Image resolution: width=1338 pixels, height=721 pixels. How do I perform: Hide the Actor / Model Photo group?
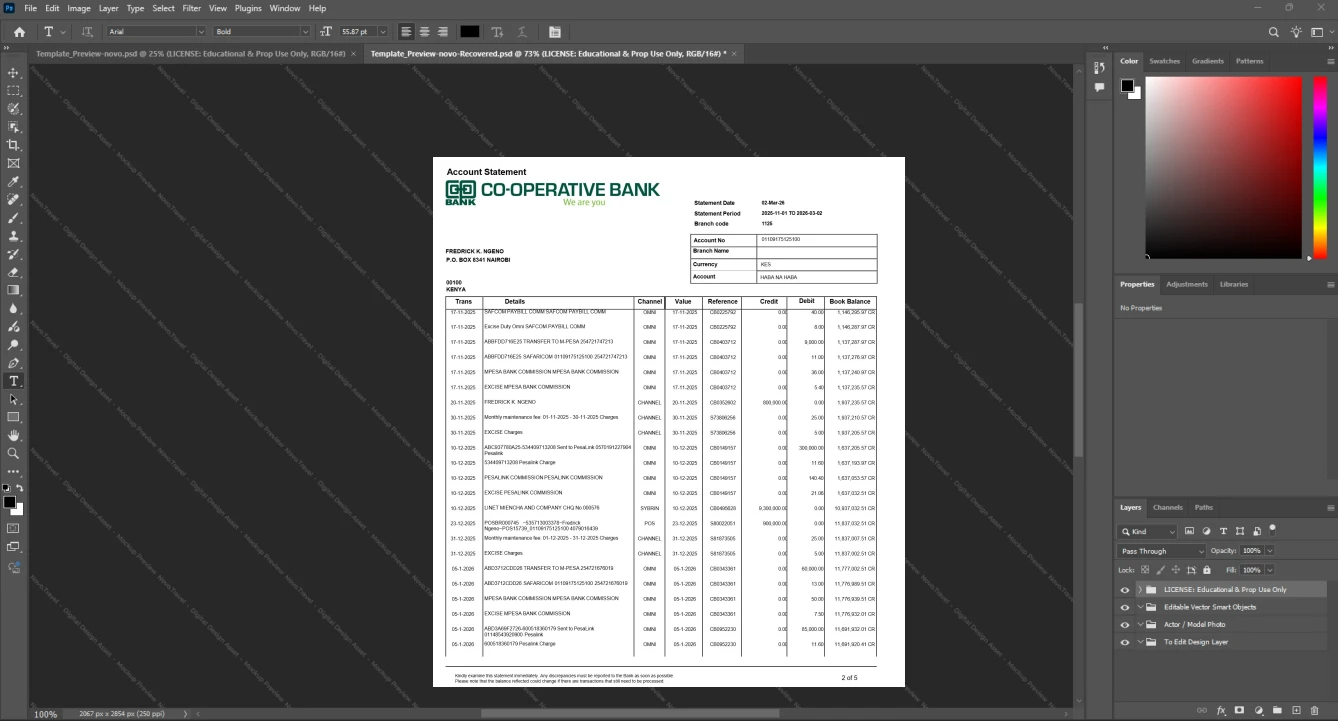click(1125, 625)
